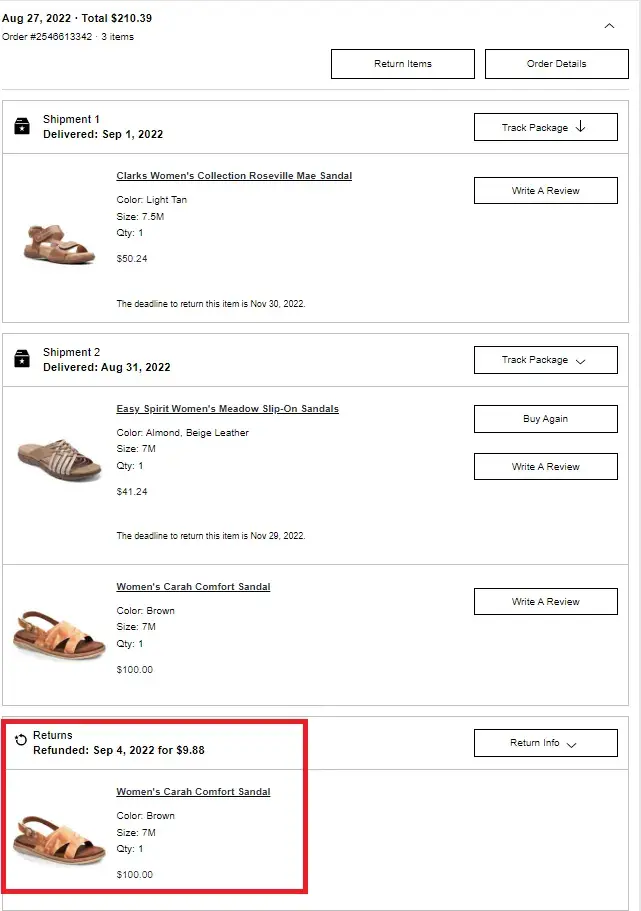Collapse the order with top chevron
Screen dimensions: 641x911
(x=609, y=26)
